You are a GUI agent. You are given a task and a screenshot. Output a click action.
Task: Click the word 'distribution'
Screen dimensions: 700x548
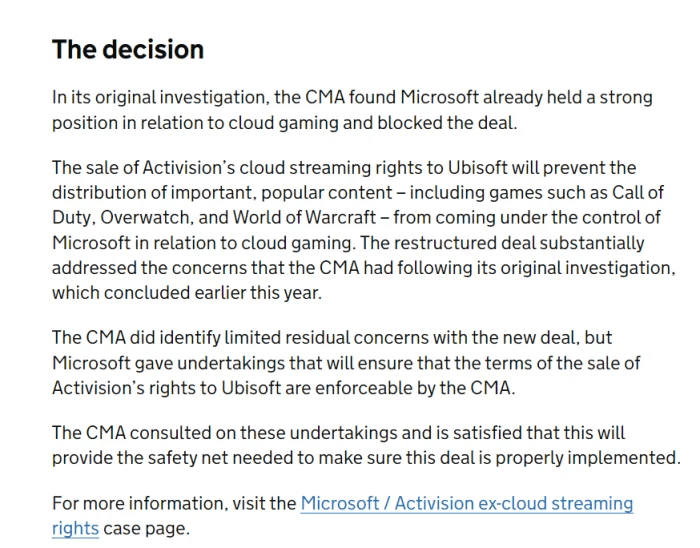[98, 192]
